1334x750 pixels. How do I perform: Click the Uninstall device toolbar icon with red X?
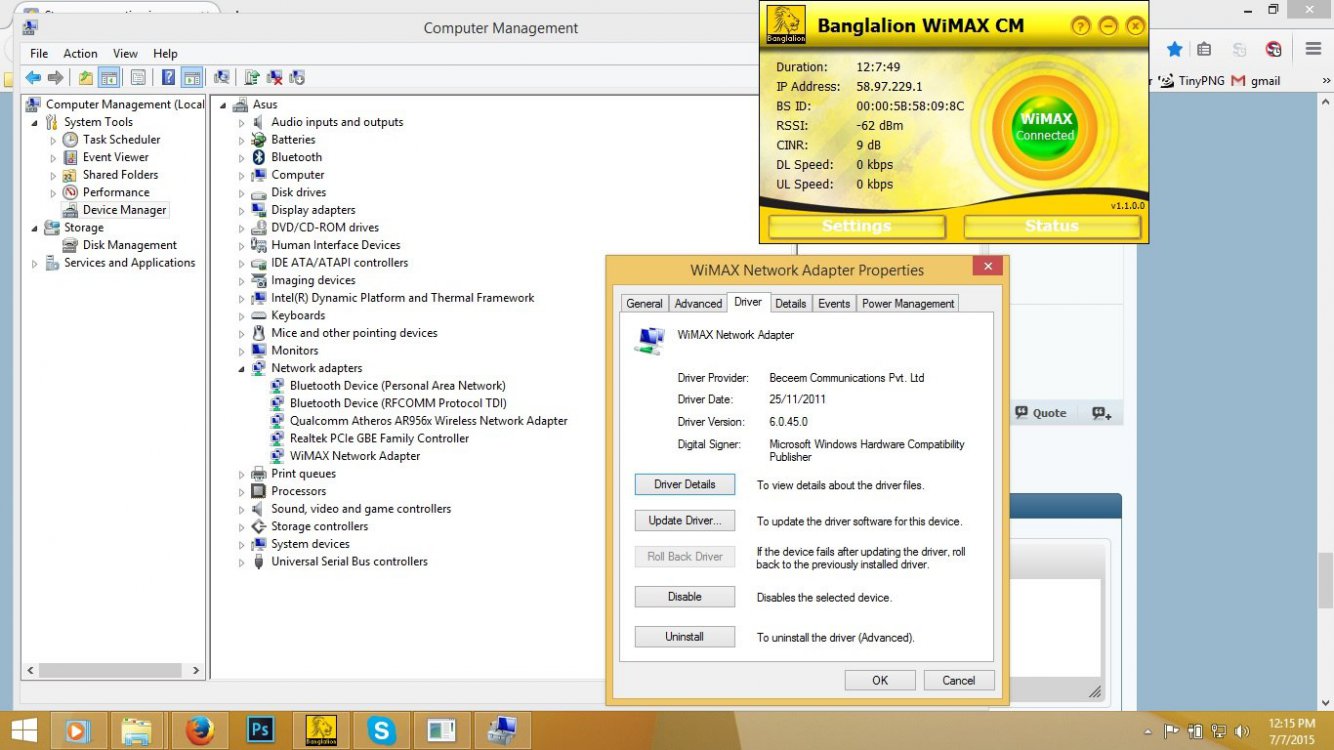[x=274, y=77]
